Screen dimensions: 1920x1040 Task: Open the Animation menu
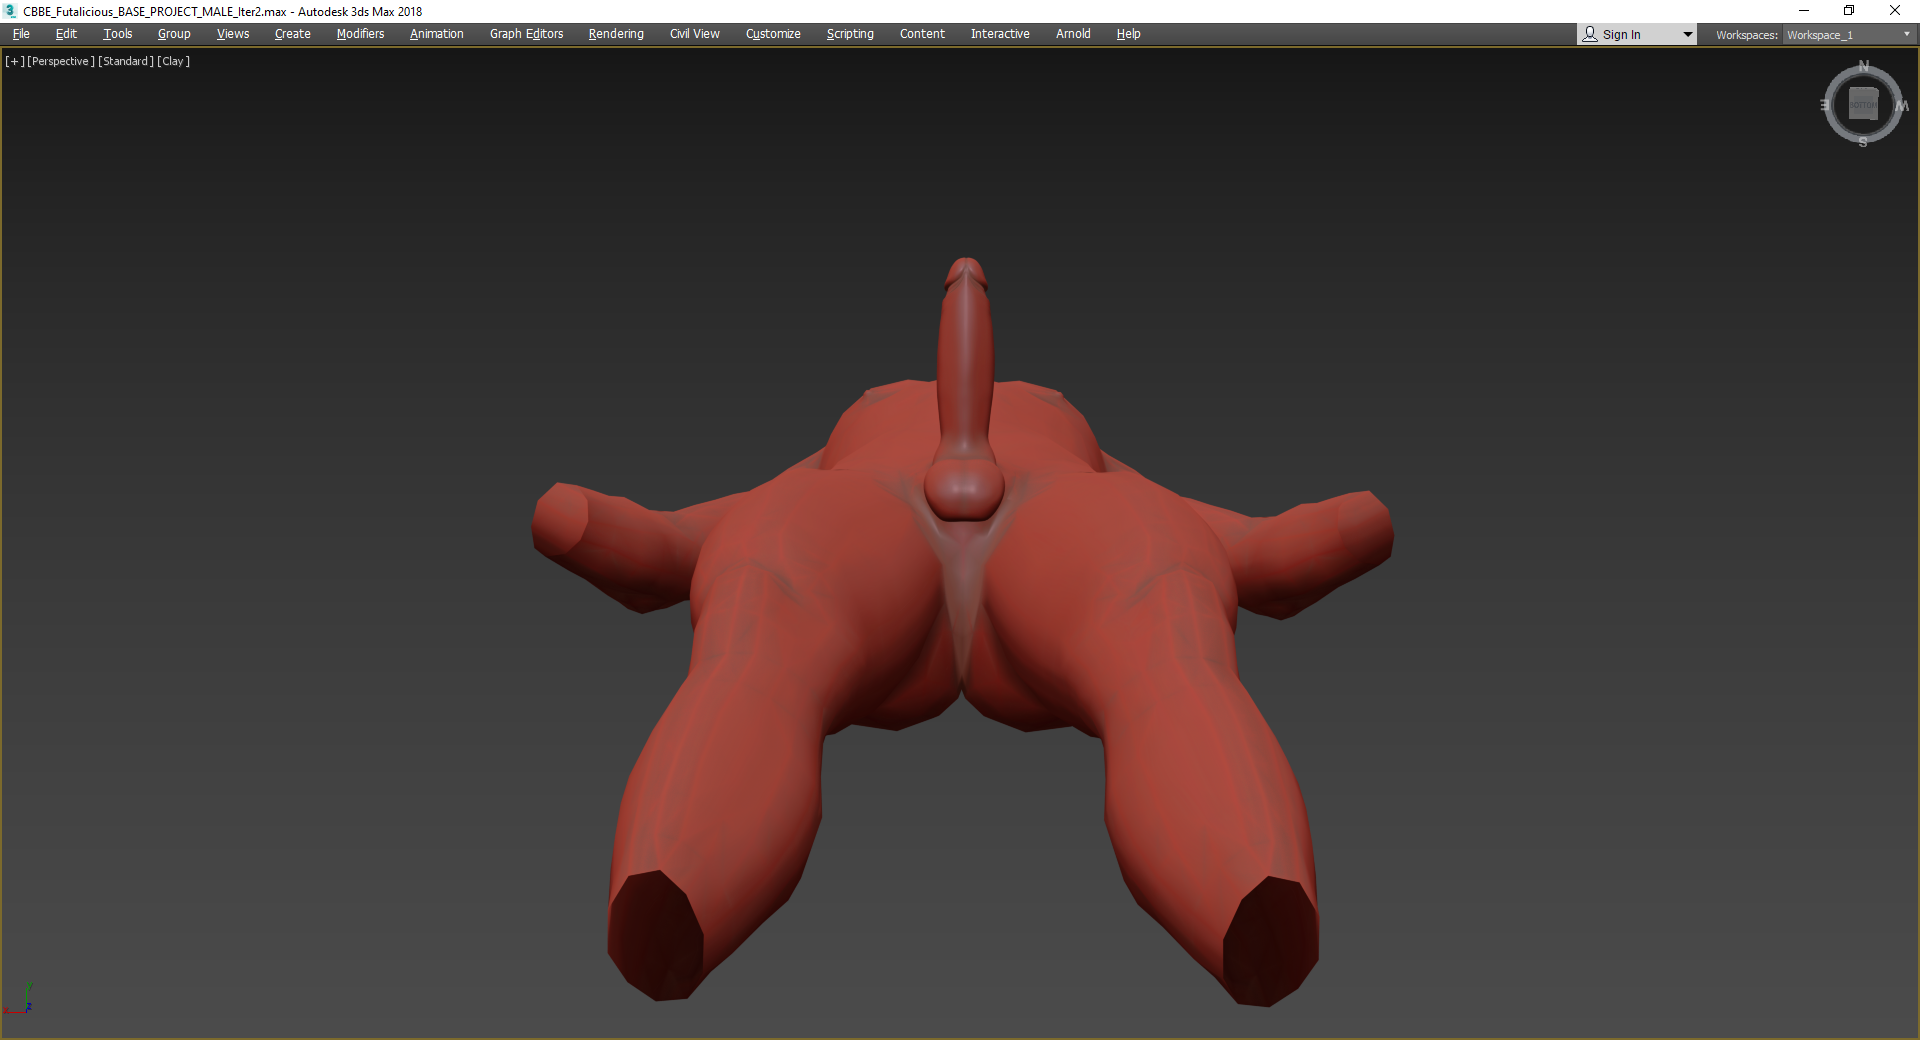(437, 34)
